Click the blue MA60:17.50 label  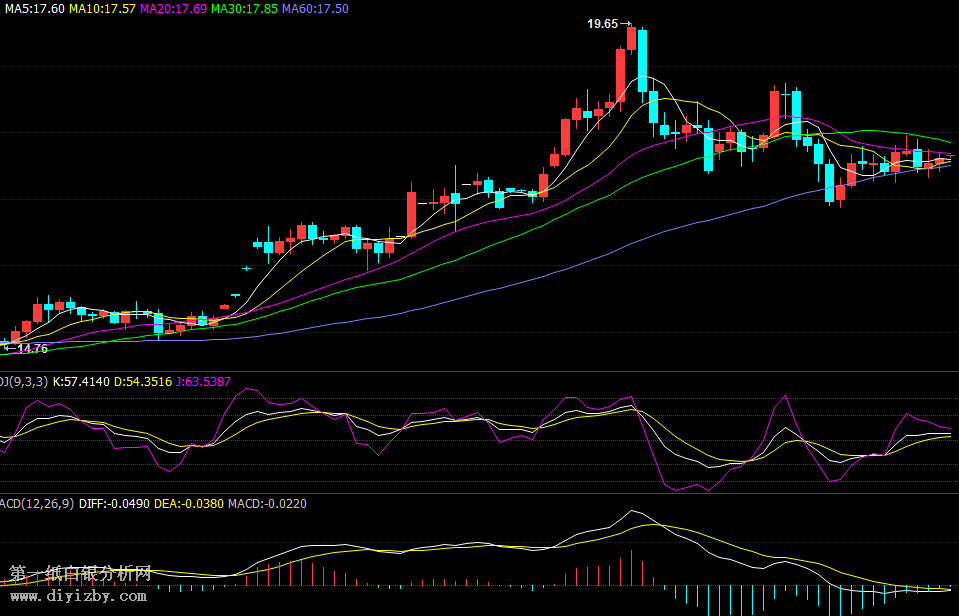pyautogui.click(x=315, y=8)
